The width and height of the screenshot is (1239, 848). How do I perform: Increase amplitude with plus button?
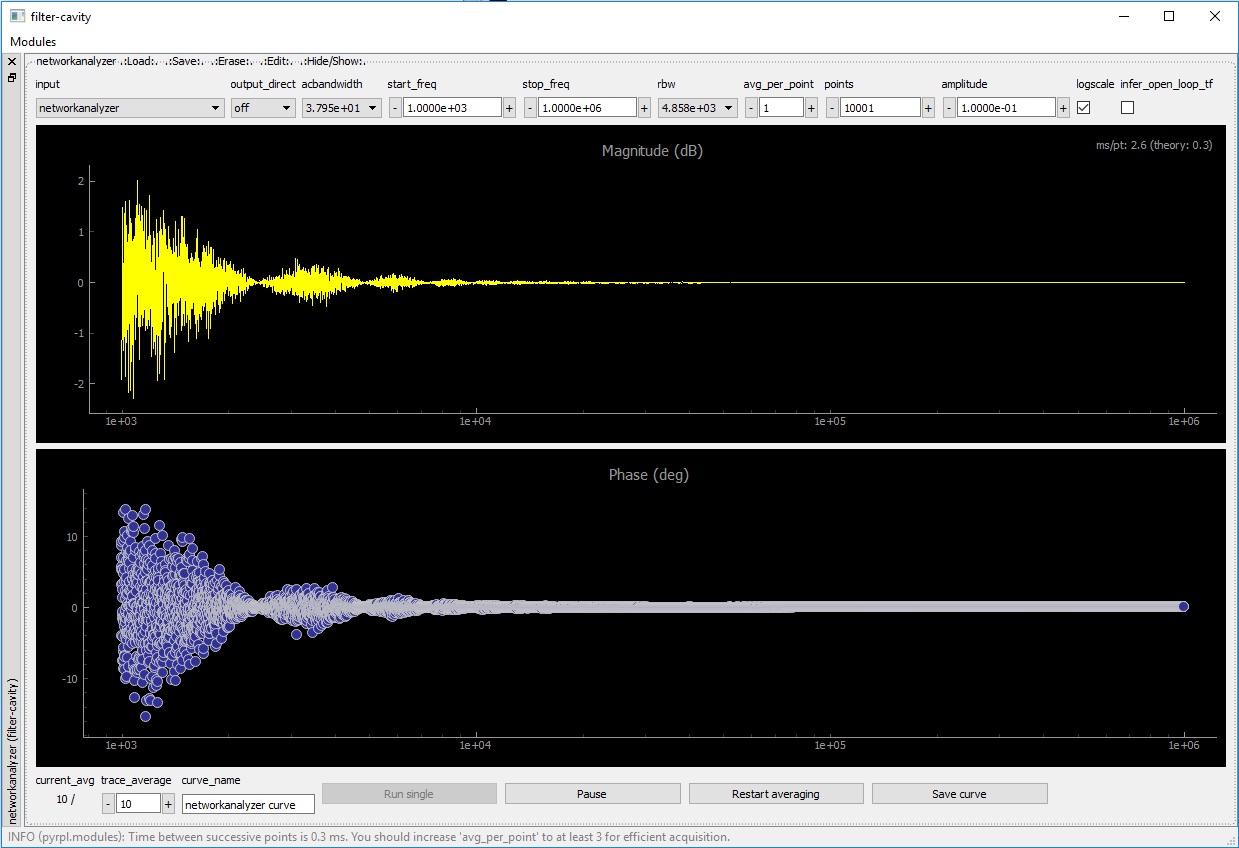point(1063,108)
